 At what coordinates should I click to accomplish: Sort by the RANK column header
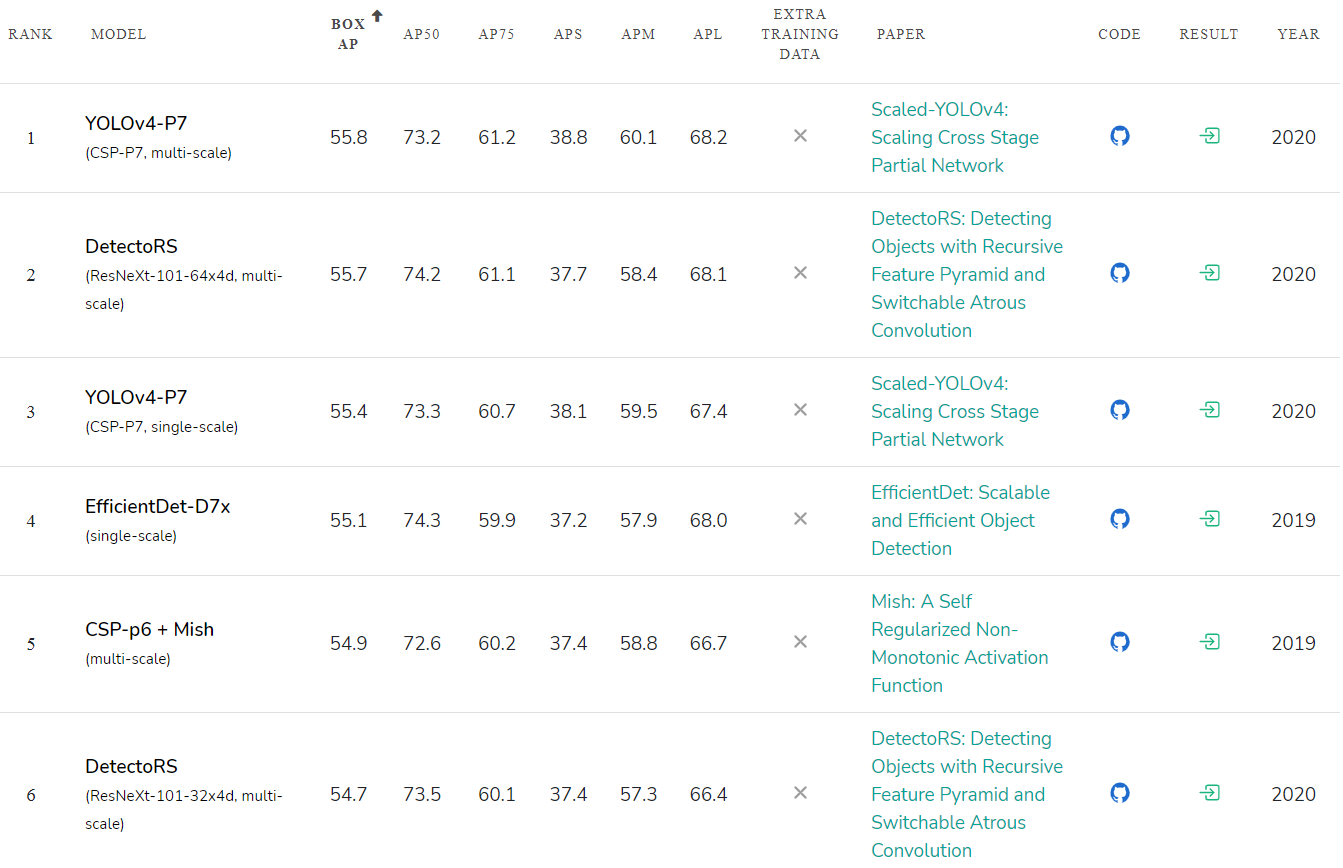pos(30,34)
